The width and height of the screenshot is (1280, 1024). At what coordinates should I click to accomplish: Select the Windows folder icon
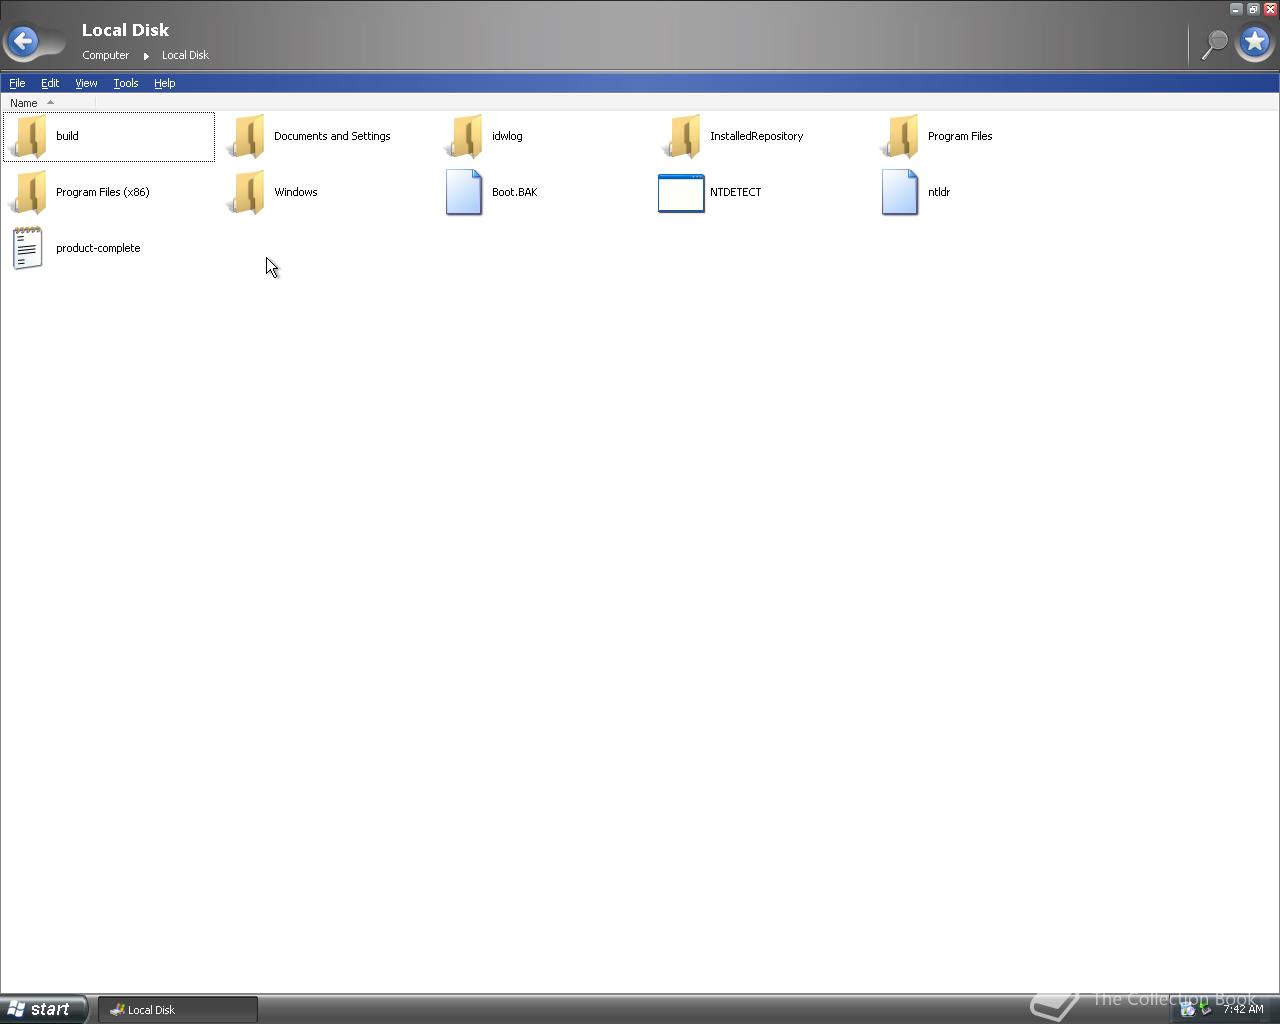(x=248, y=192)
